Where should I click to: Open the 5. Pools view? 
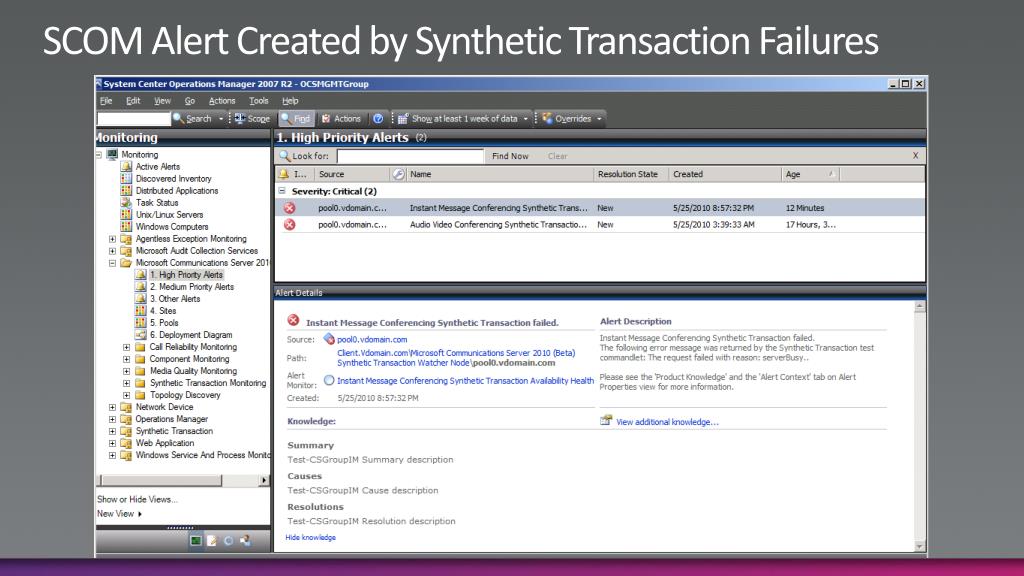(x=164, y=323)
